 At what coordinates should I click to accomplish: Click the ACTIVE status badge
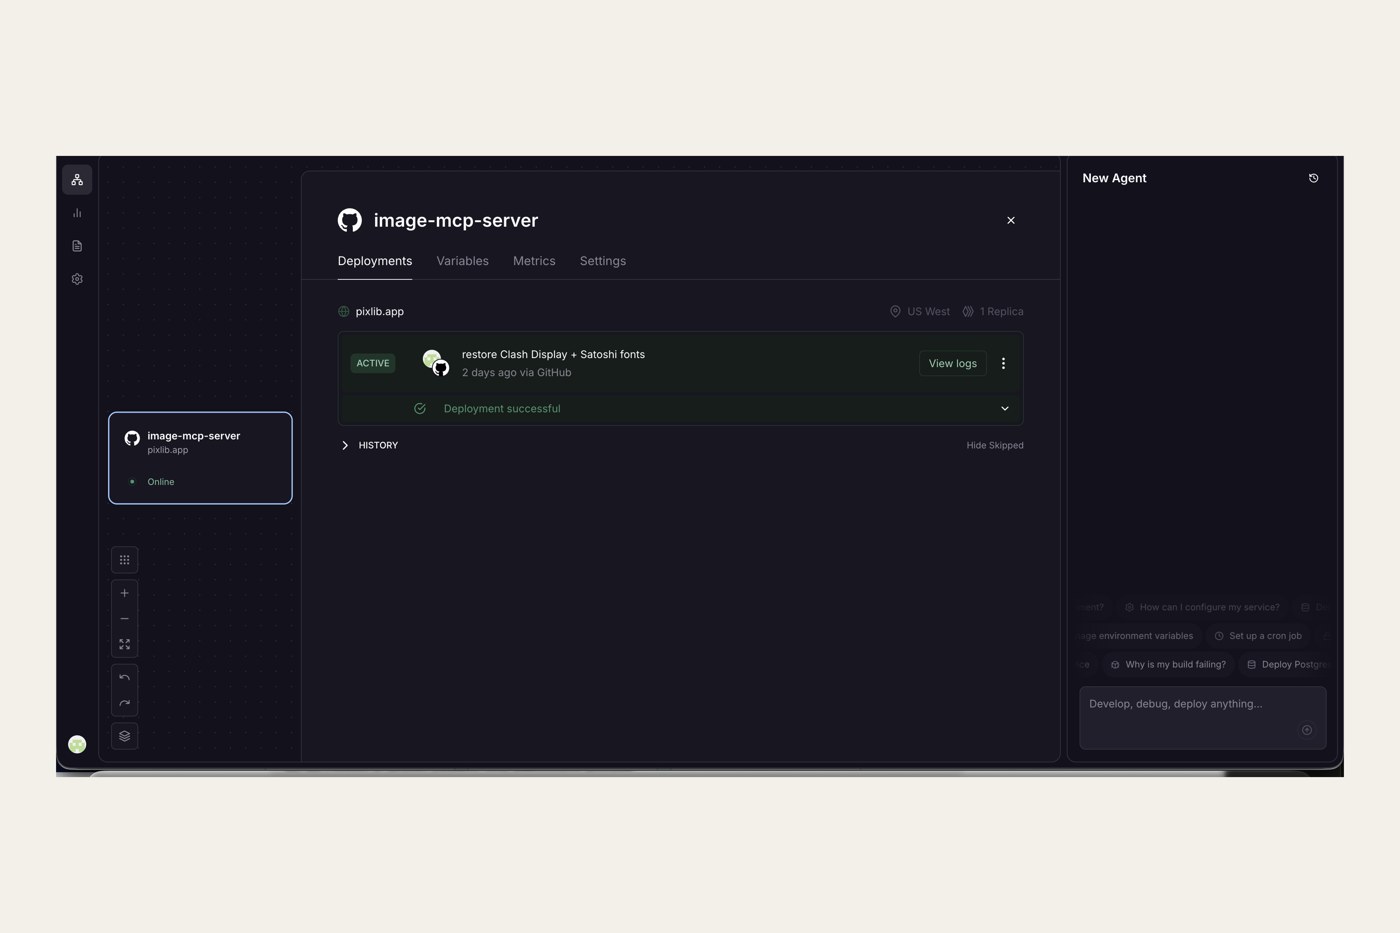(x=373, y=364)
